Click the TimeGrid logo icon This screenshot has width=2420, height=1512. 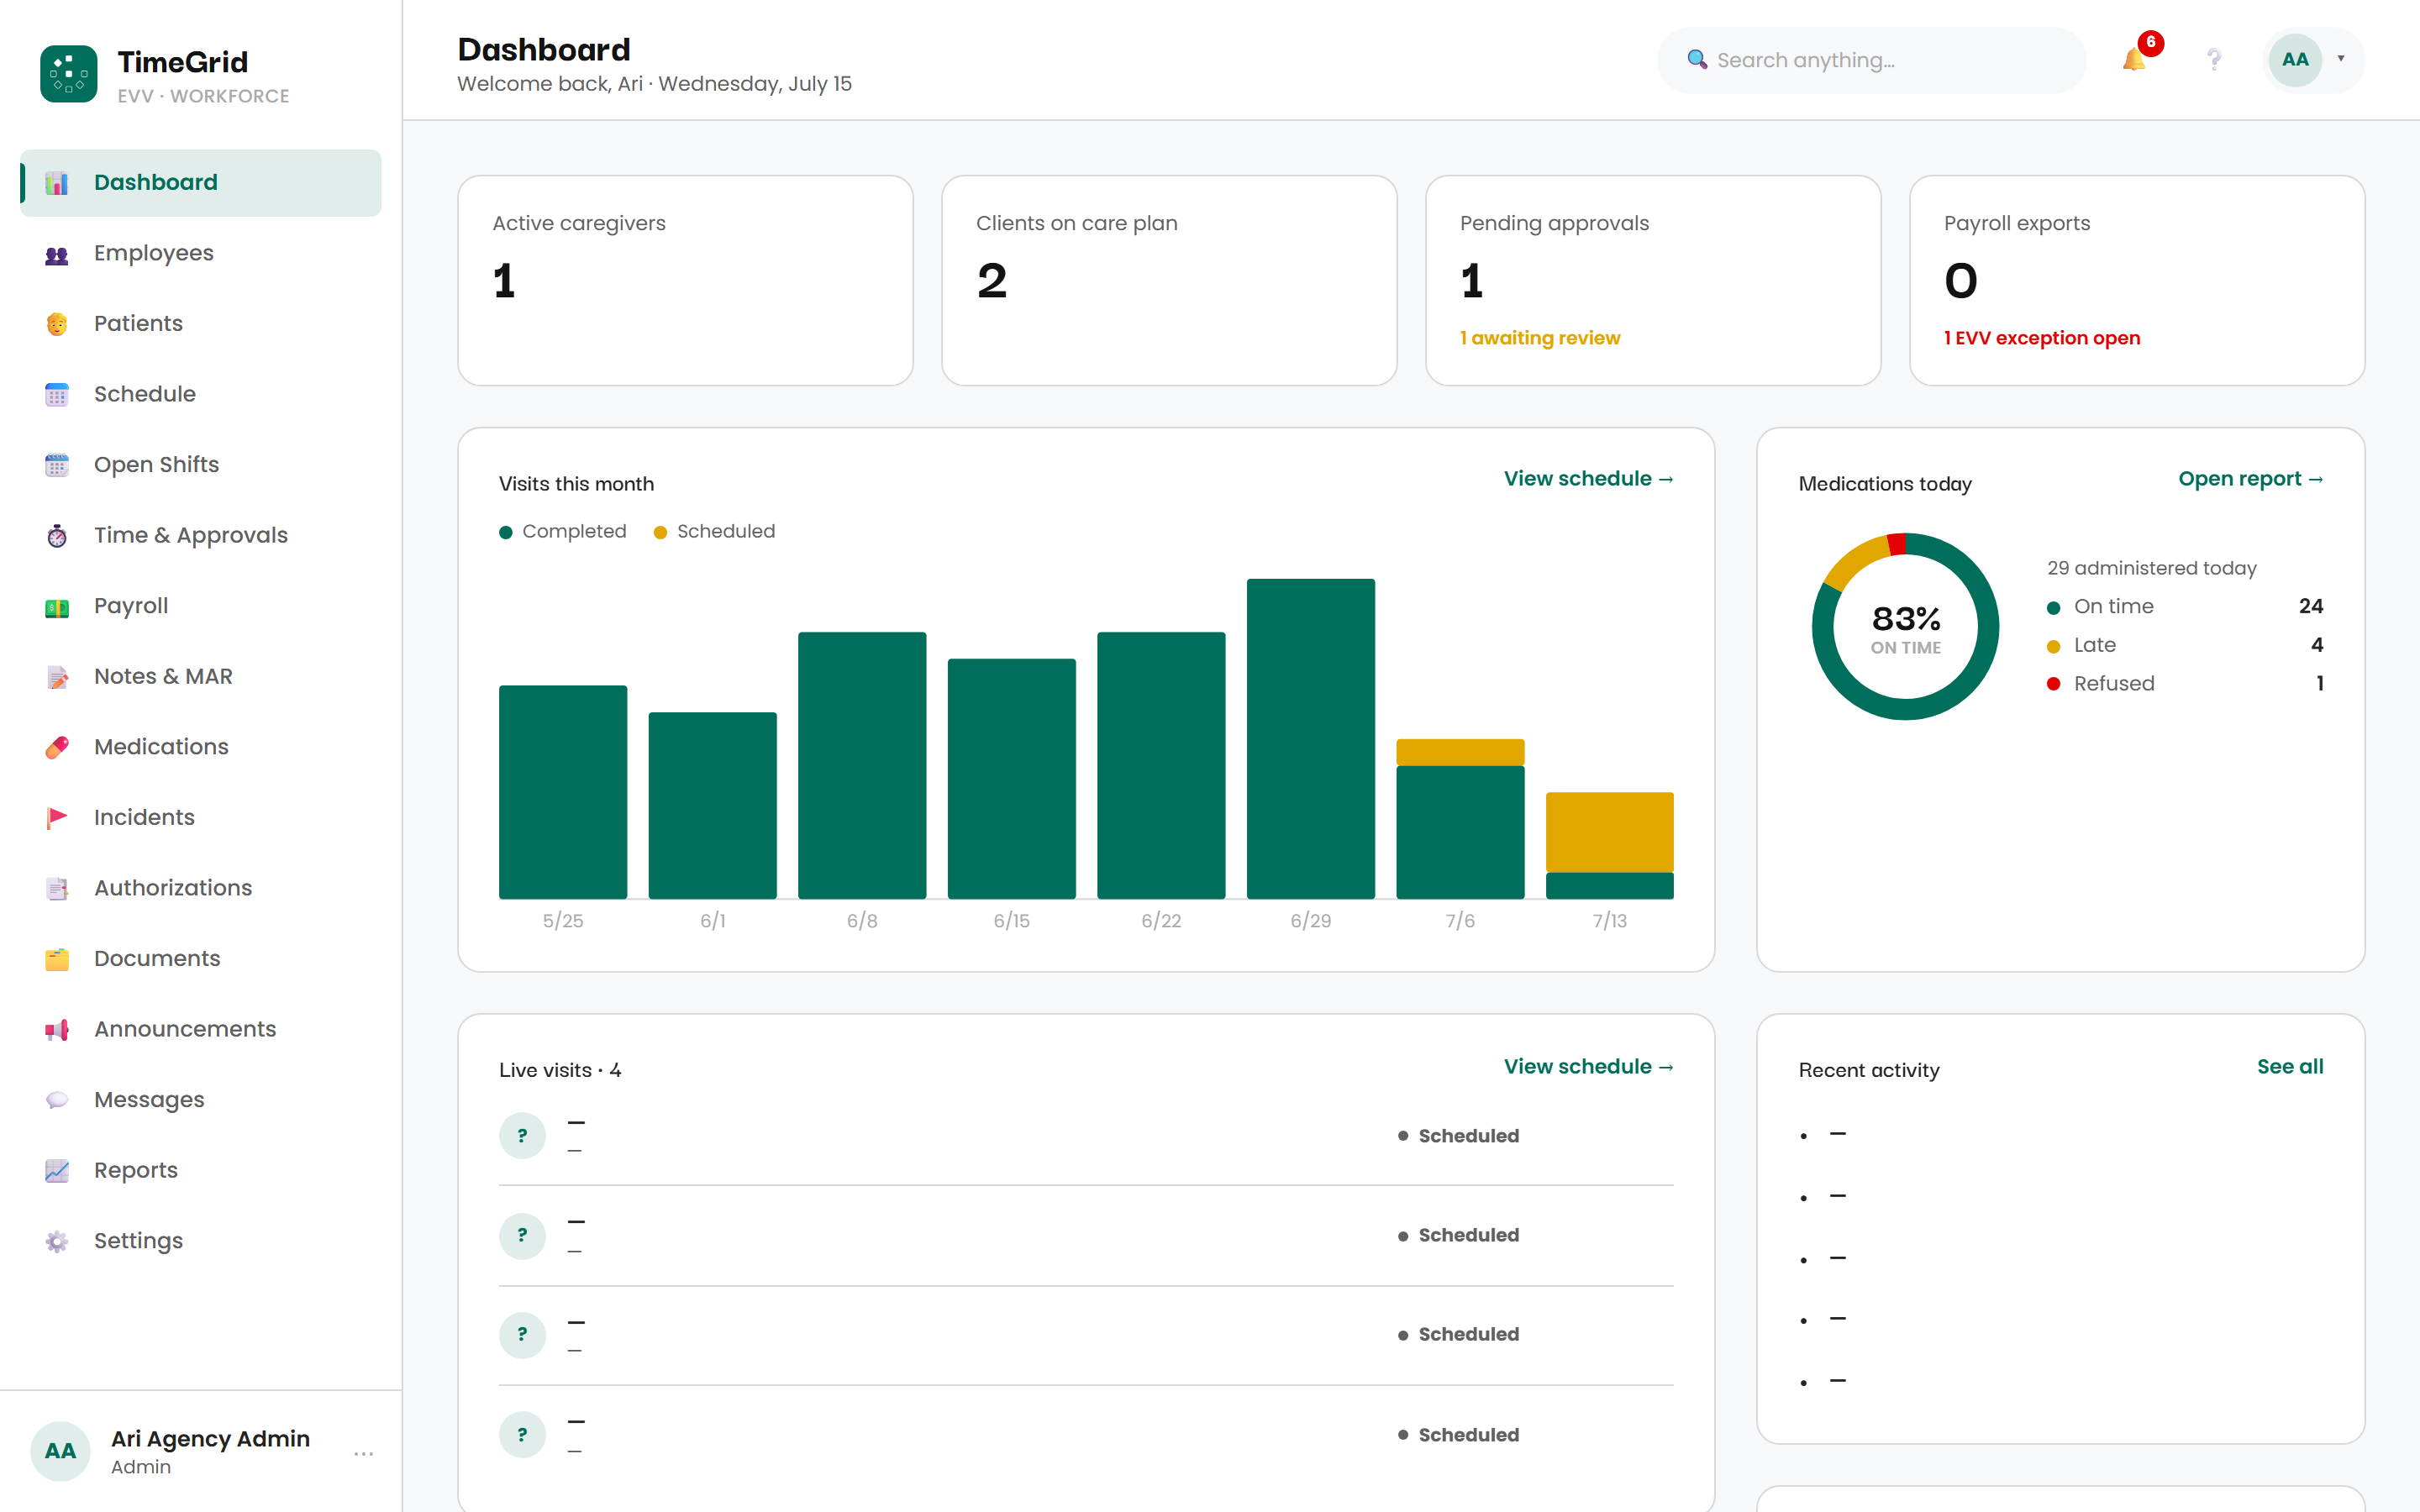tap(69, 74)
